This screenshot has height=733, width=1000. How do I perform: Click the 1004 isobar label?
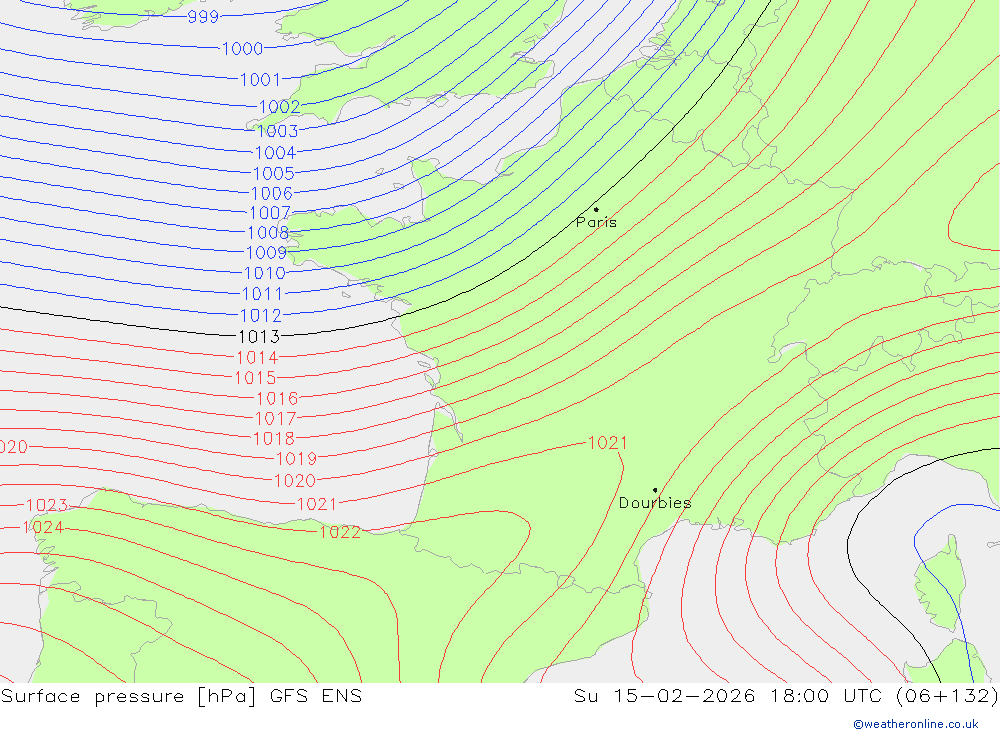[276, 153]
